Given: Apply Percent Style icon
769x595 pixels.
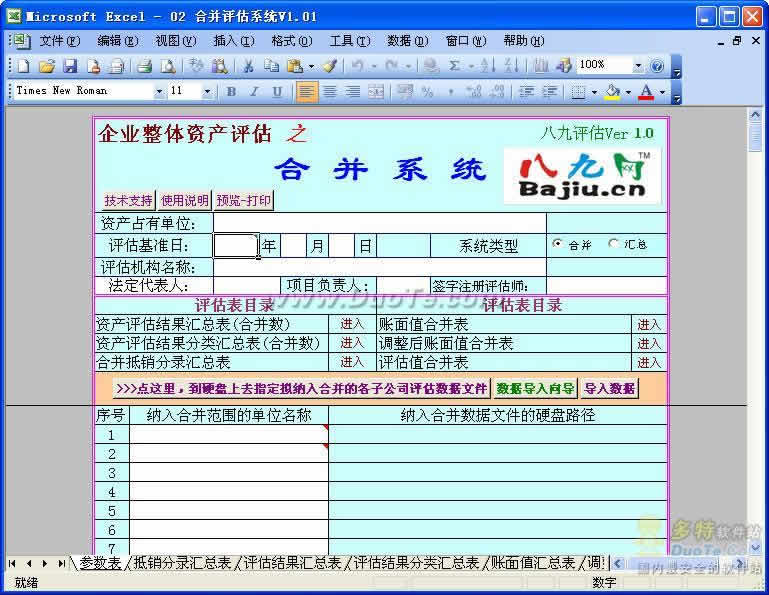Looking at the screenshot, I should [428, 92].
